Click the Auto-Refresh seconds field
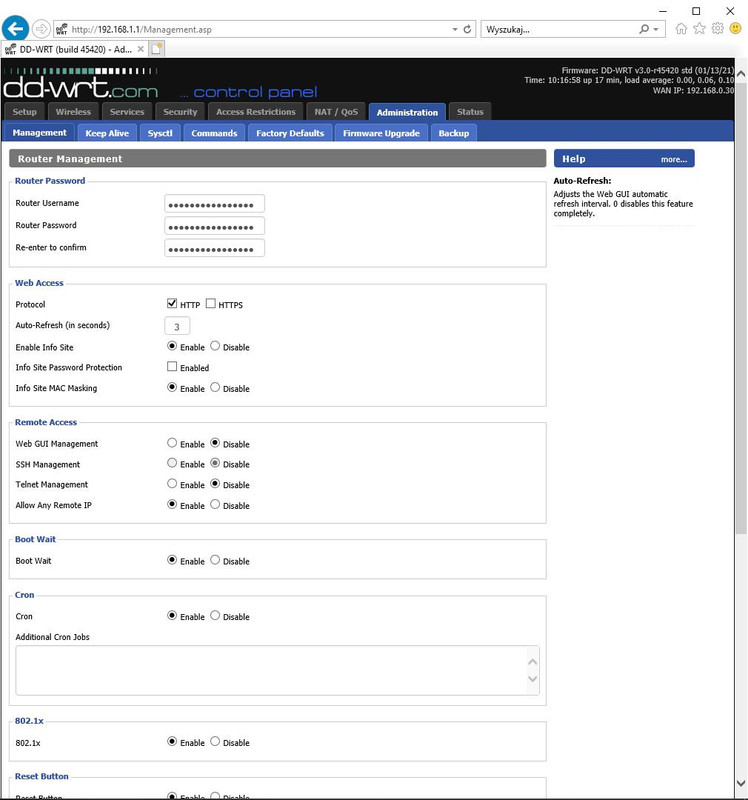The height and width of the screenshot is (800, 748). pyautogui.click(x=177, y=326)
